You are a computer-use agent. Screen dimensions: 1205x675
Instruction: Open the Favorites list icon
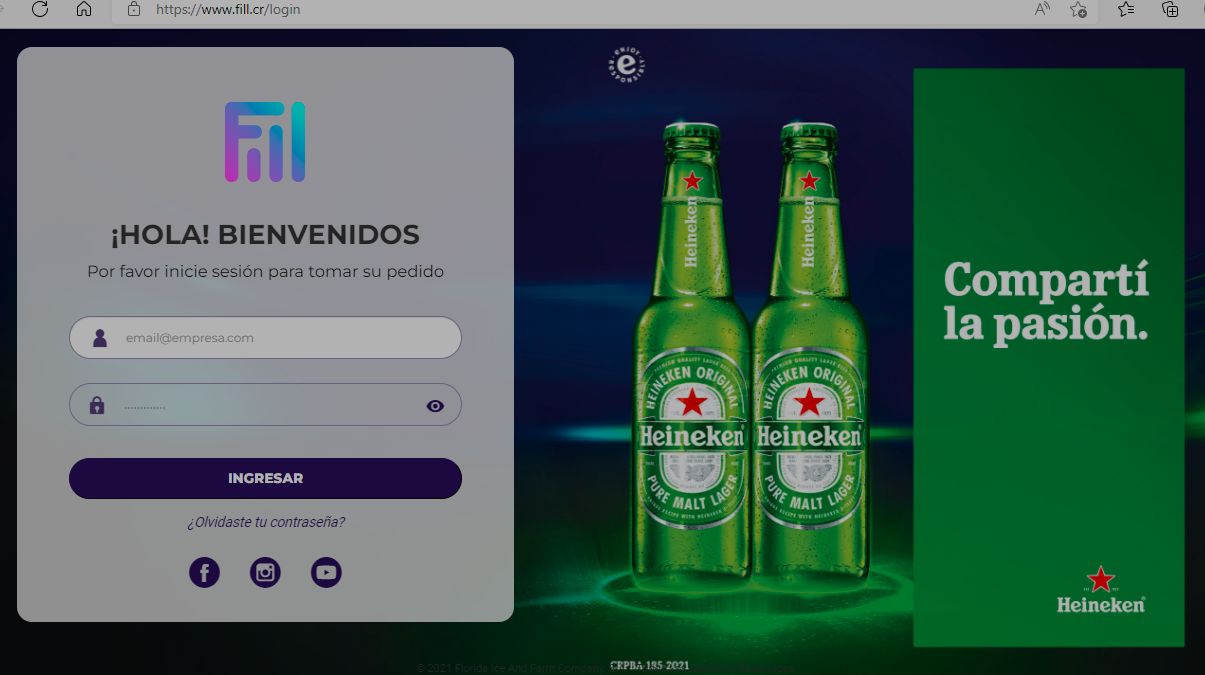click(1126, 9)
